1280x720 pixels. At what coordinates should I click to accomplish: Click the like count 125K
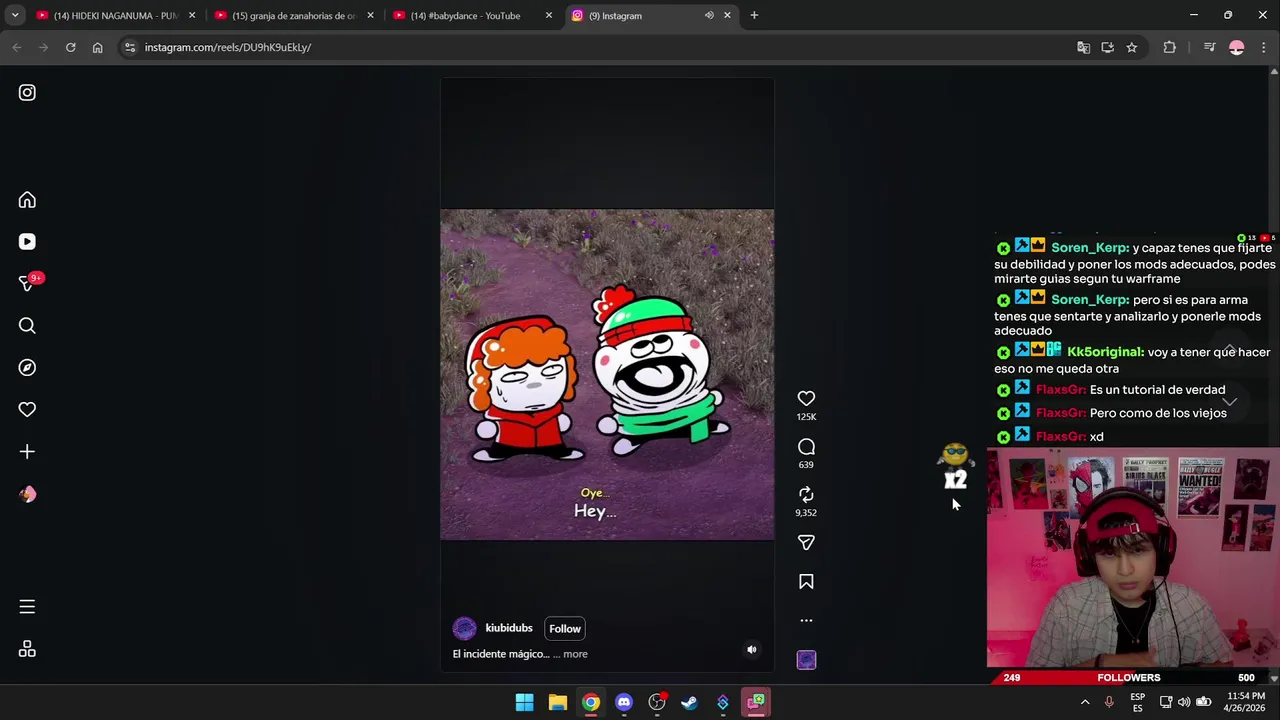click(806, 417)
